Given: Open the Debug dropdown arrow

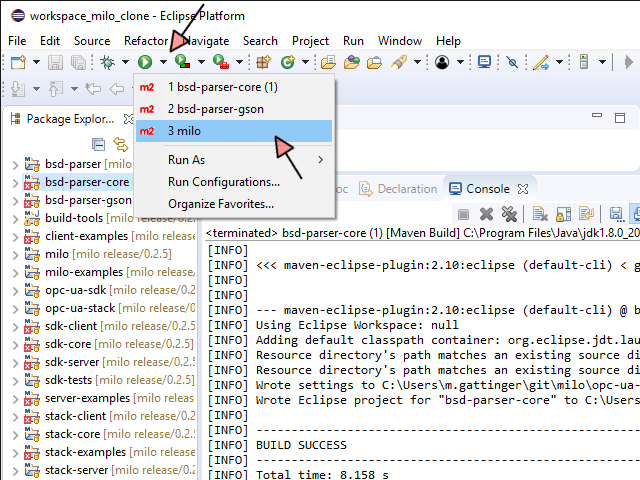Looking at the screenshot, I should (x=125, y=63).
